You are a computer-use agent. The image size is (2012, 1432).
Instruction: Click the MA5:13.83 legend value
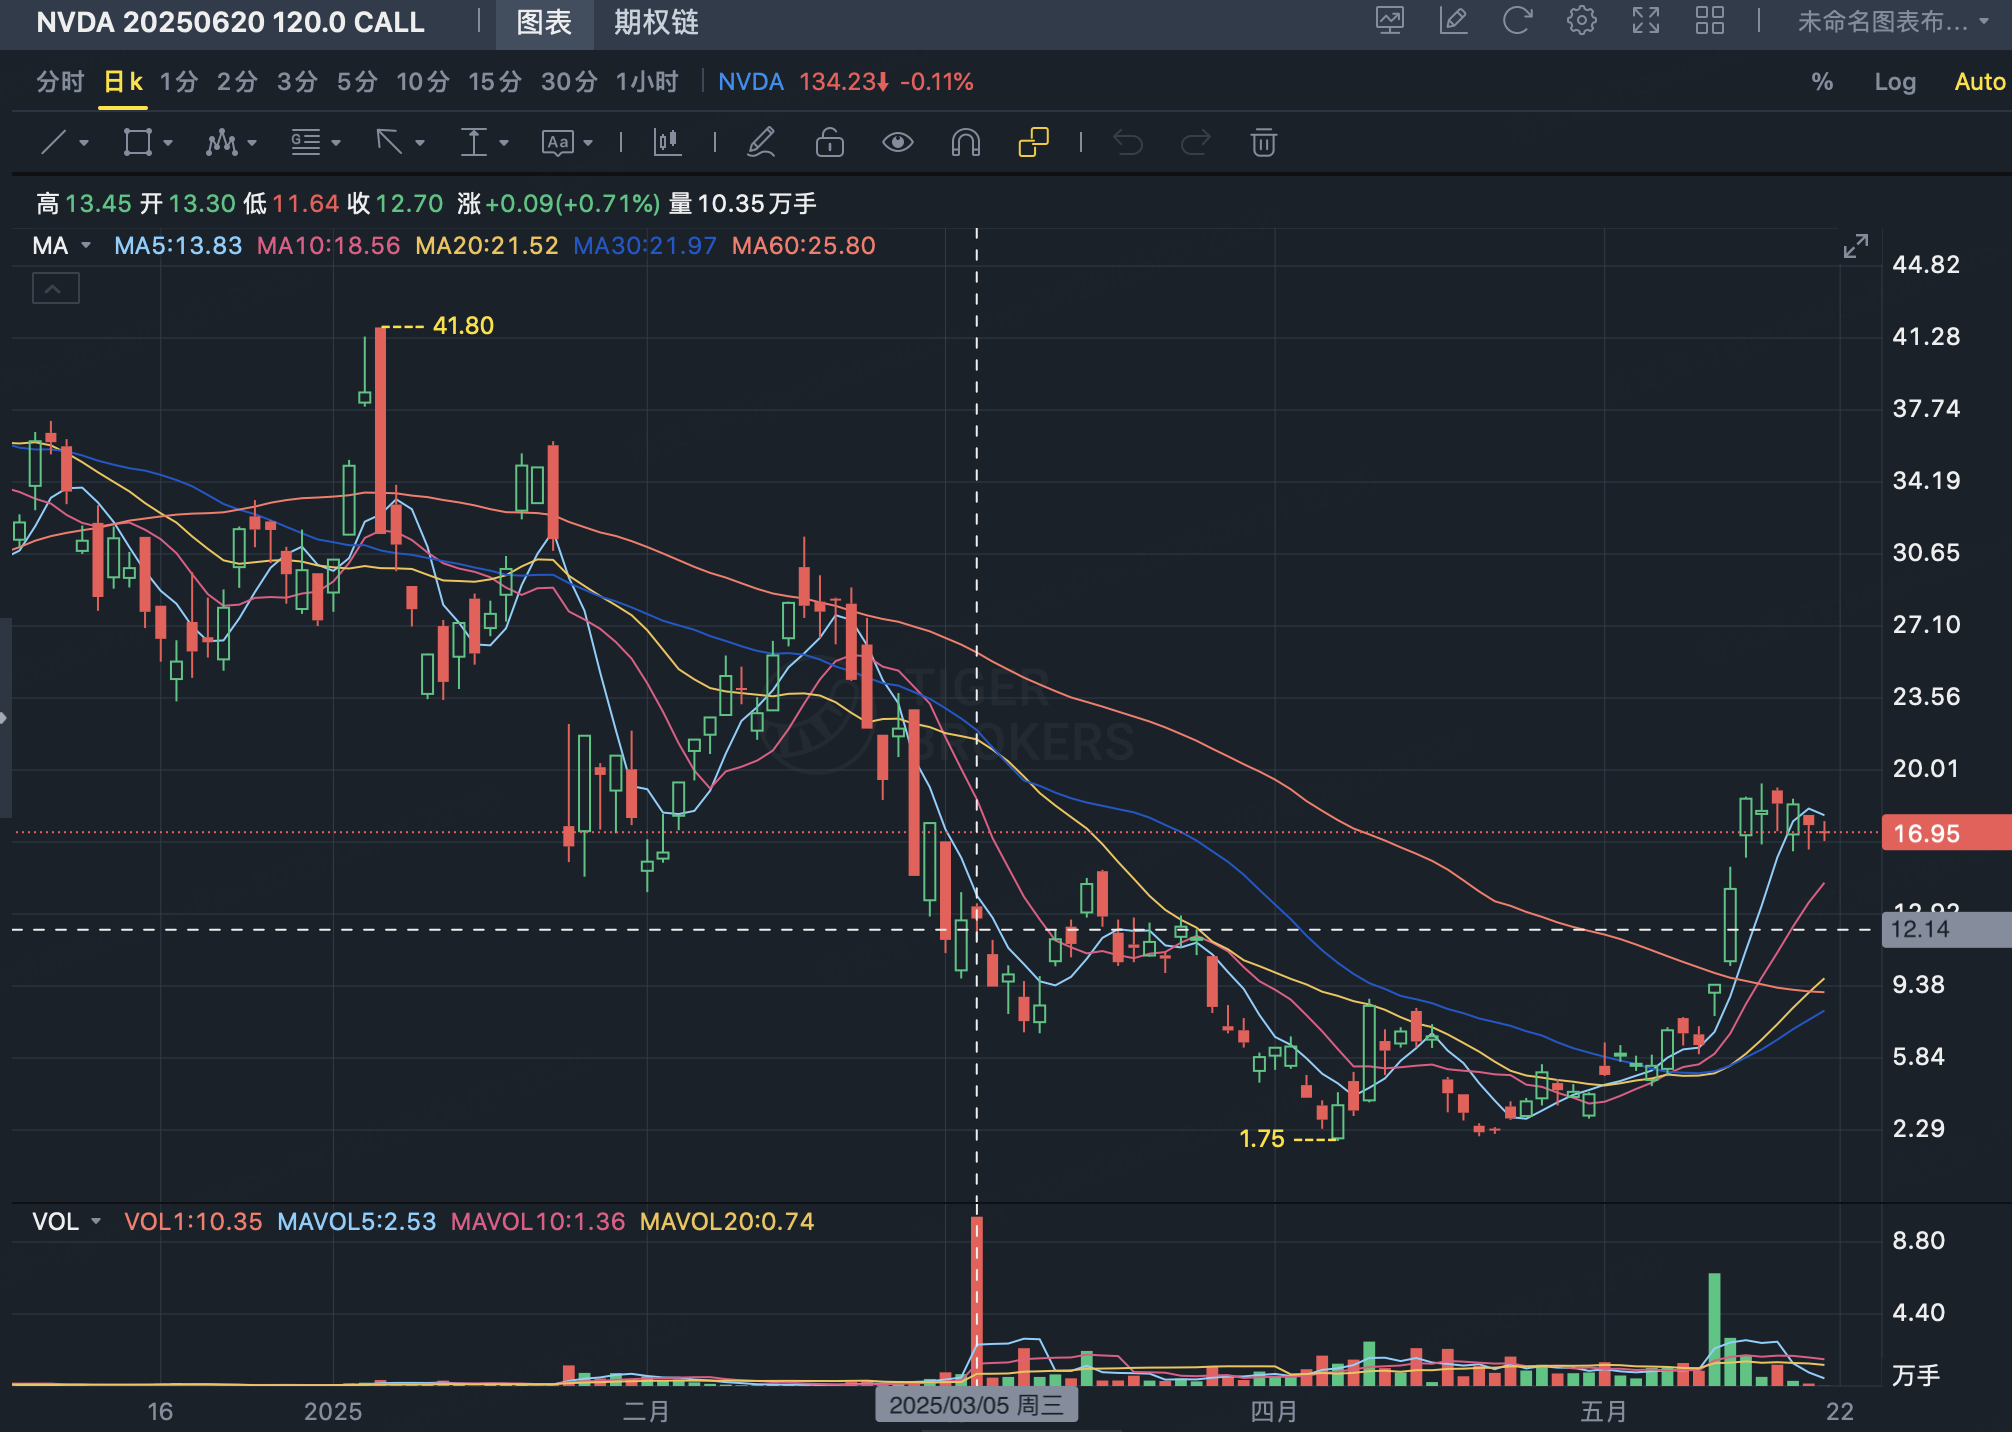point(178,246)
